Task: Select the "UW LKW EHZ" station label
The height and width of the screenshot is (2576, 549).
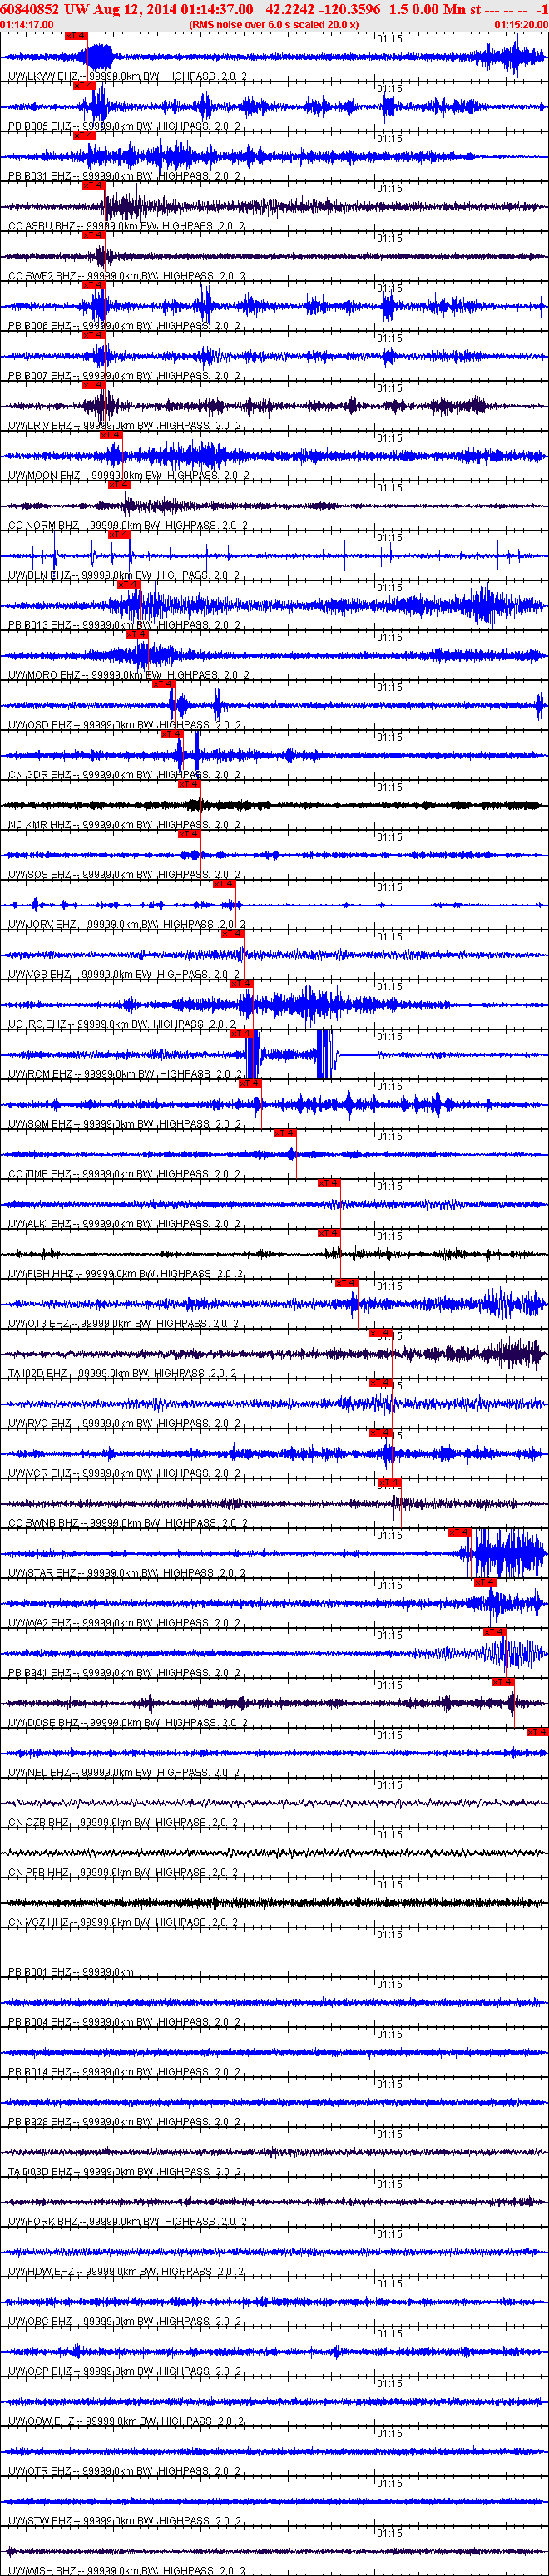Action: tap(42, 76)
